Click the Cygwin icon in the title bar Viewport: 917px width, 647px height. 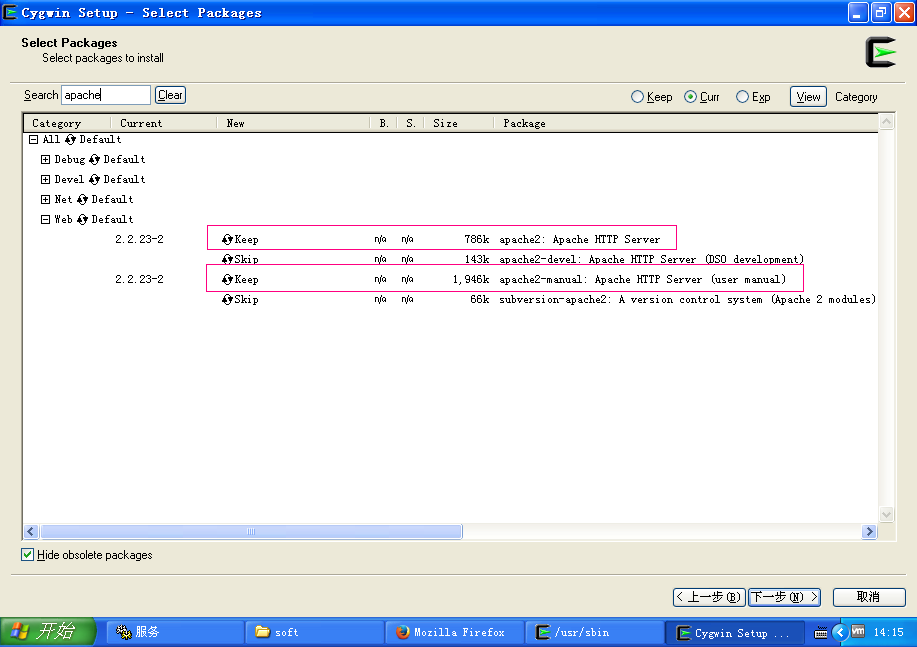coord(10,12)
